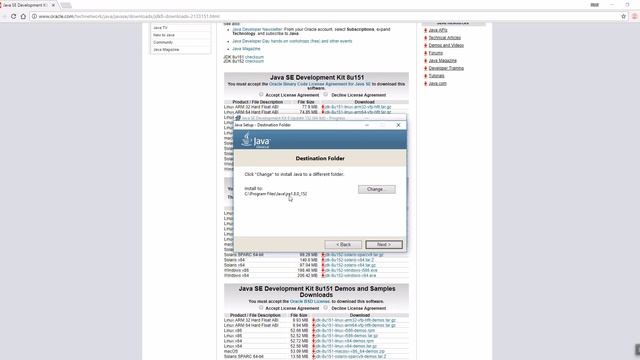This screenshot has width=640, height=360.
Task: Open Forums resource link
Action: (436, 53)
